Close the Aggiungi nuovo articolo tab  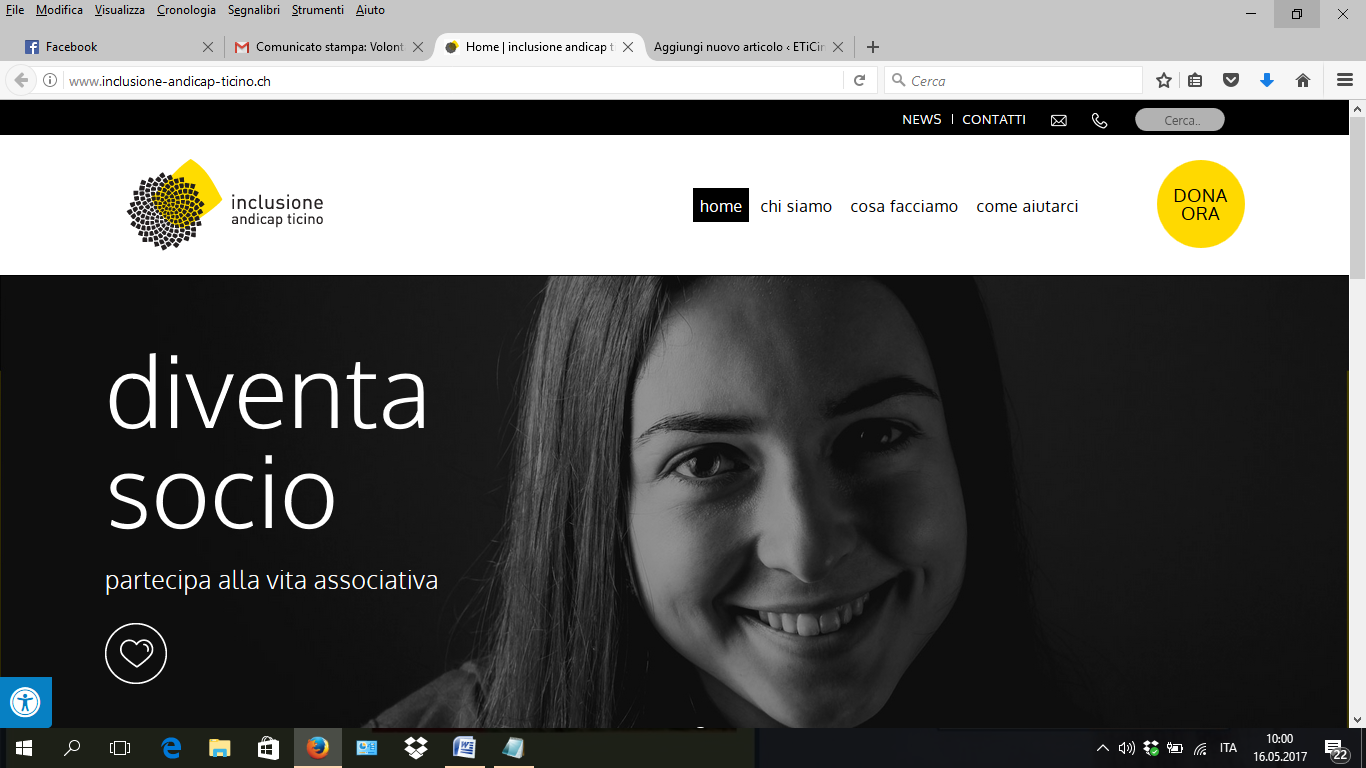tap(838, 47)
